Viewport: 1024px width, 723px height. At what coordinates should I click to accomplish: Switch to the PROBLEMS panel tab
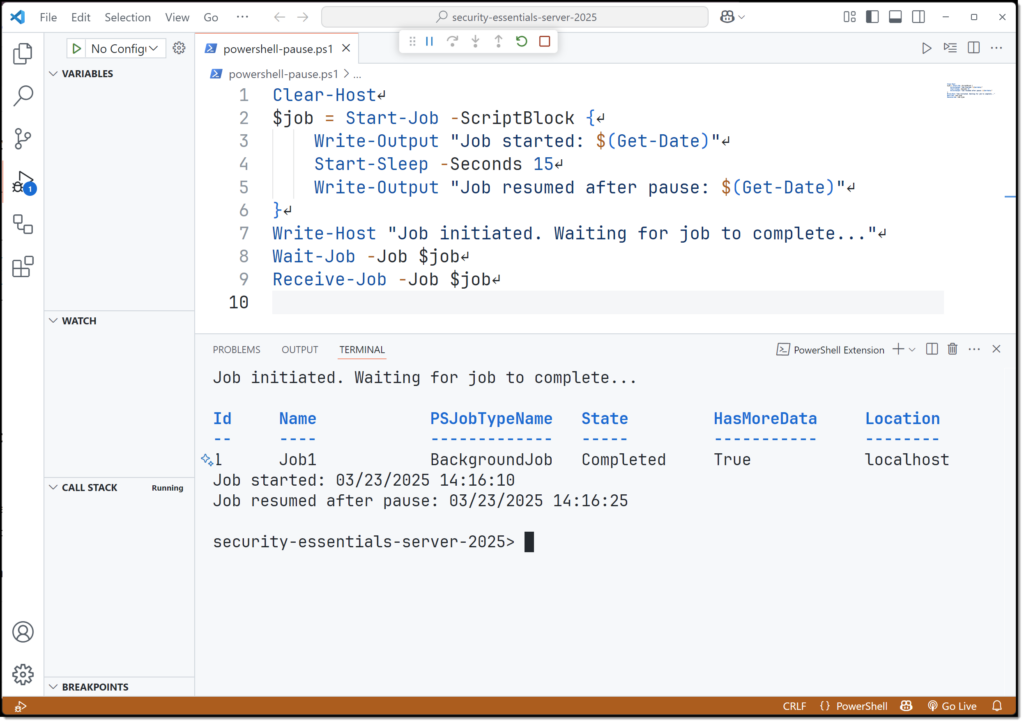click(x=236, y=349)
